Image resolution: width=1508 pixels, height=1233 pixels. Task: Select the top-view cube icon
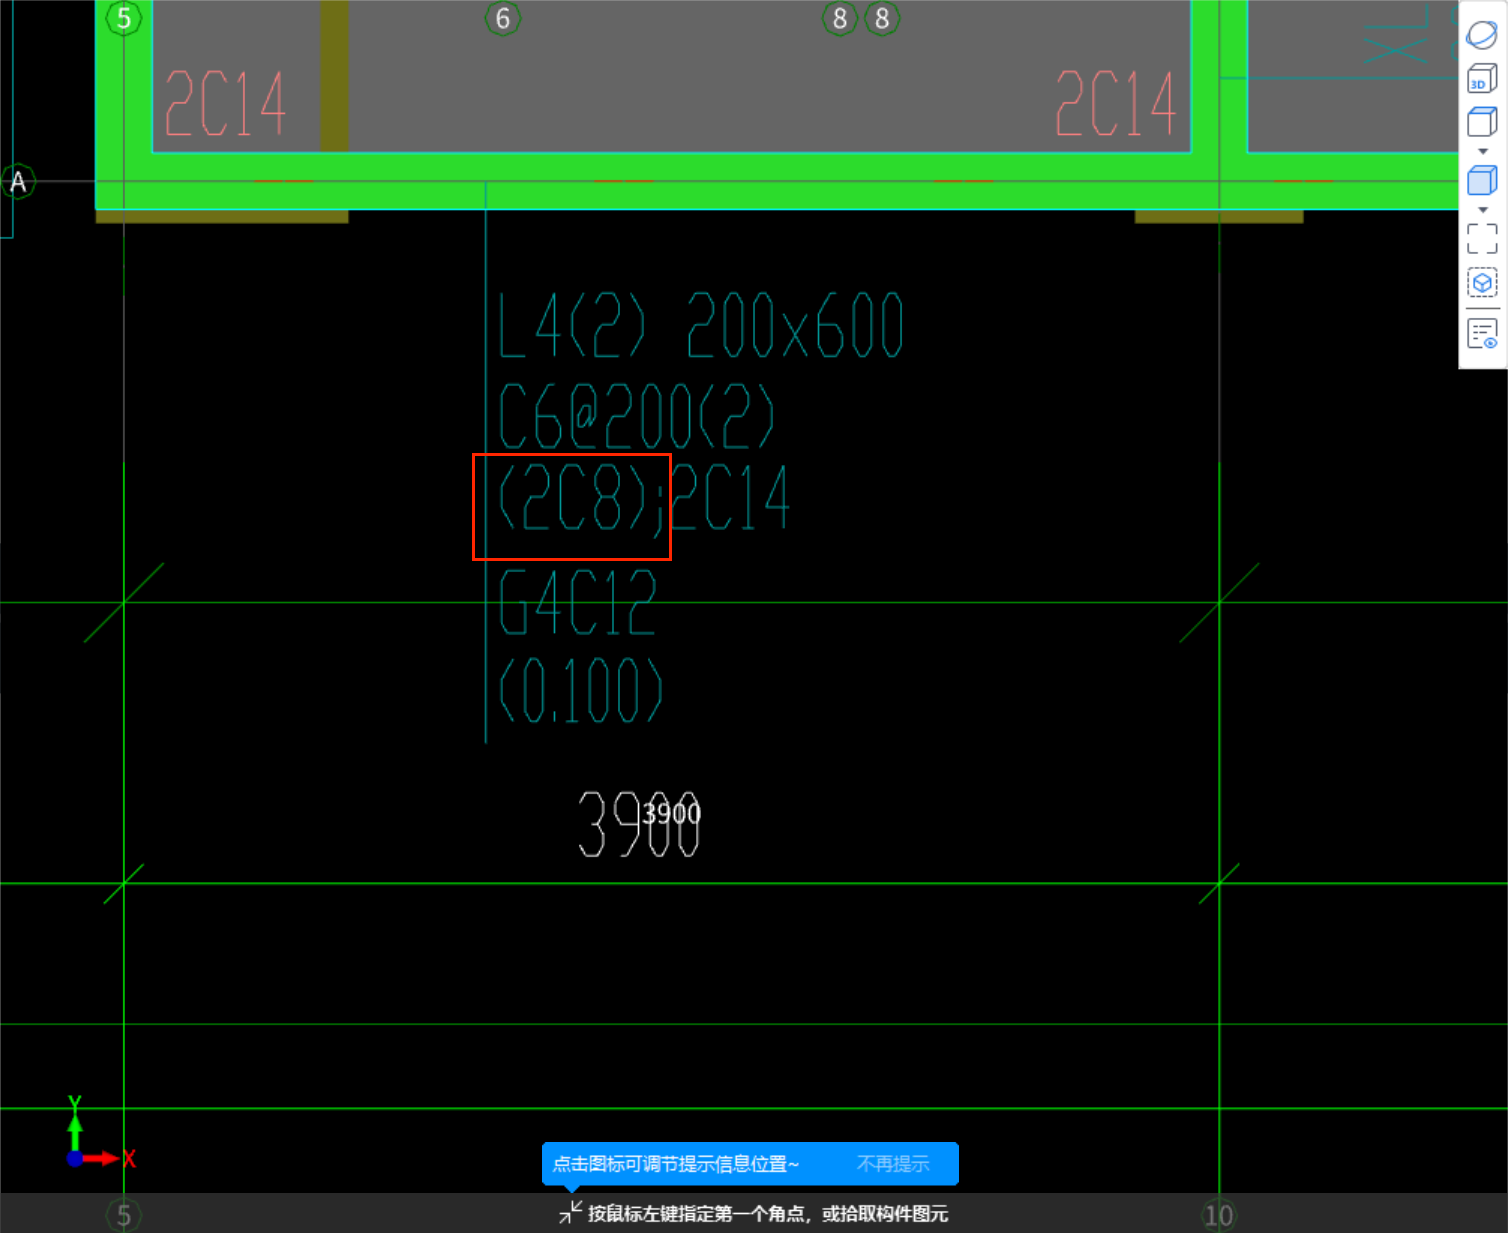coord(1482,122)
